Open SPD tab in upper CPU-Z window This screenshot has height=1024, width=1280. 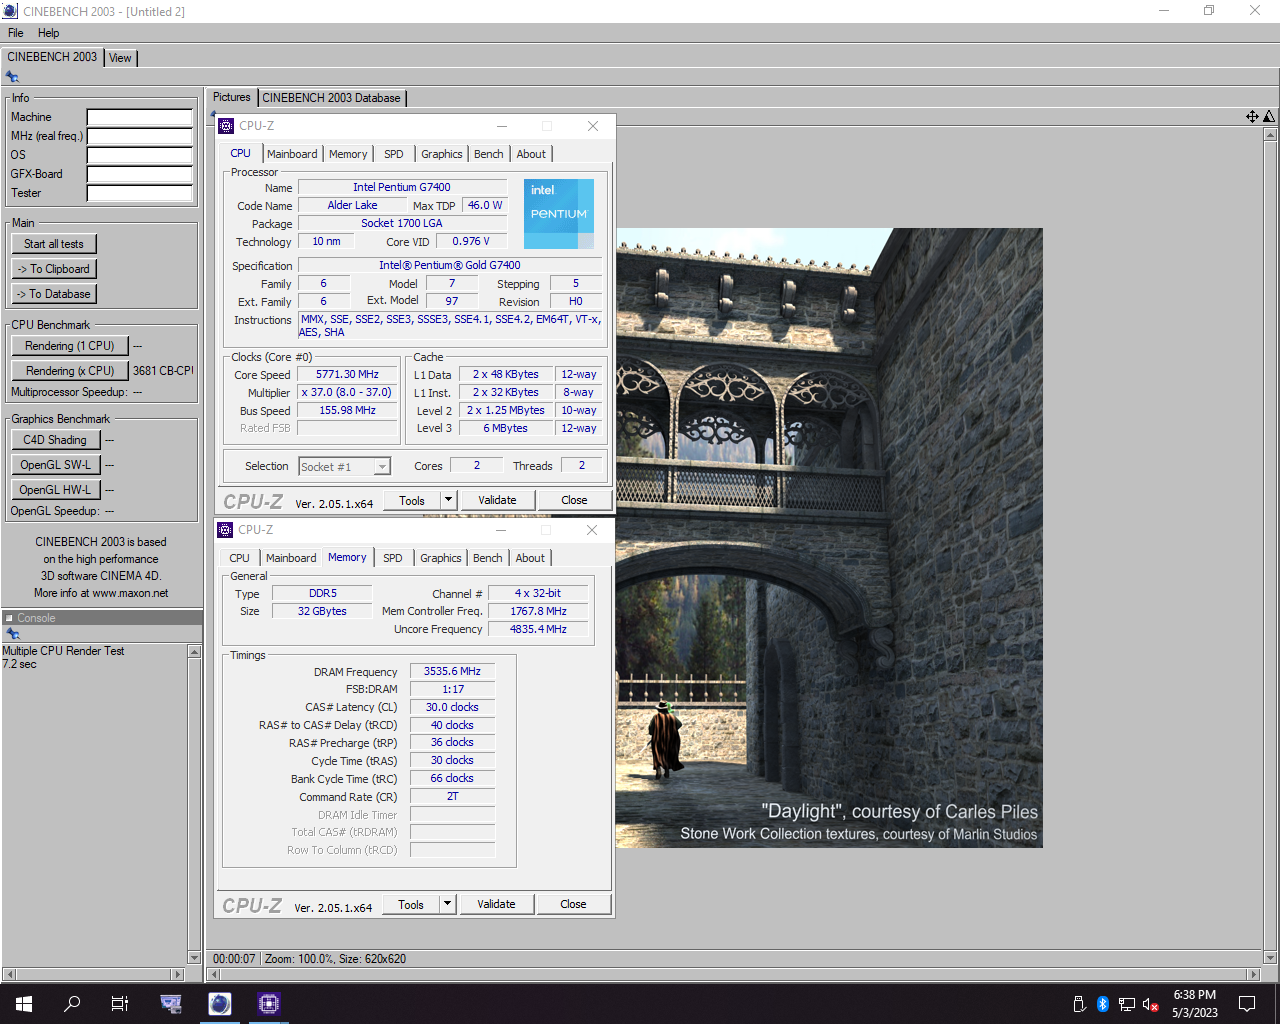coord(394,154)
